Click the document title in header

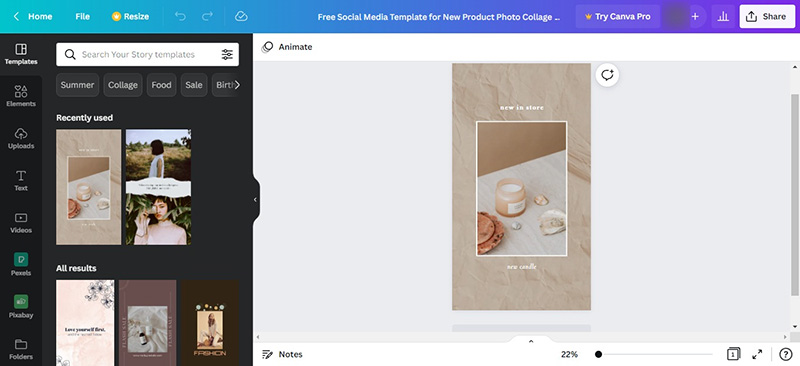click(439, 17)
